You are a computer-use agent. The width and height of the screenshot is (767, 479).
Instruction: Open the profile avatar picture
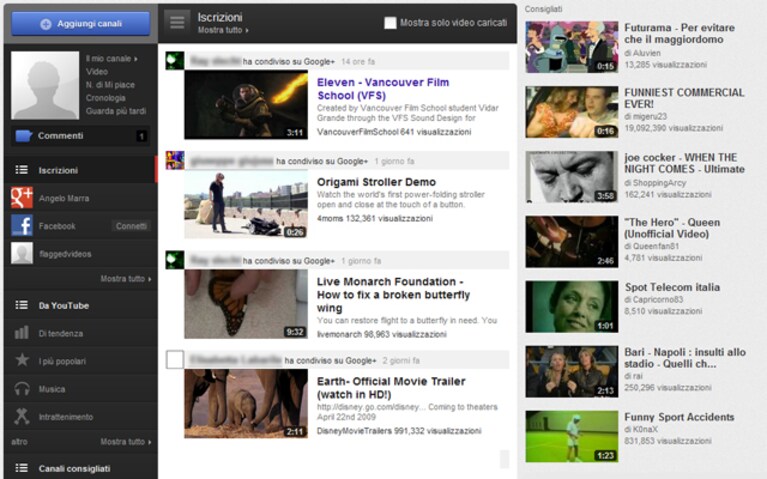point(45,85)
